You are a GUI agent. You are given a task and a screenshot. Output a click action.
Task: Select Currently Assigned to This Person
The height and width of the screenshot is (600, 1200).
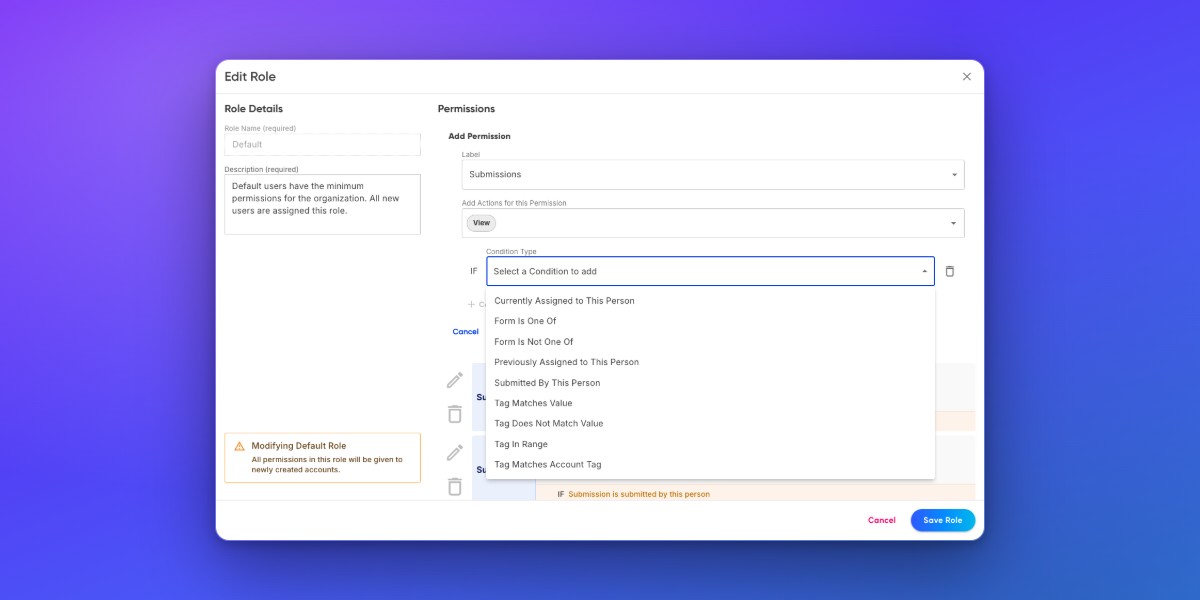[x=710, y=300]
